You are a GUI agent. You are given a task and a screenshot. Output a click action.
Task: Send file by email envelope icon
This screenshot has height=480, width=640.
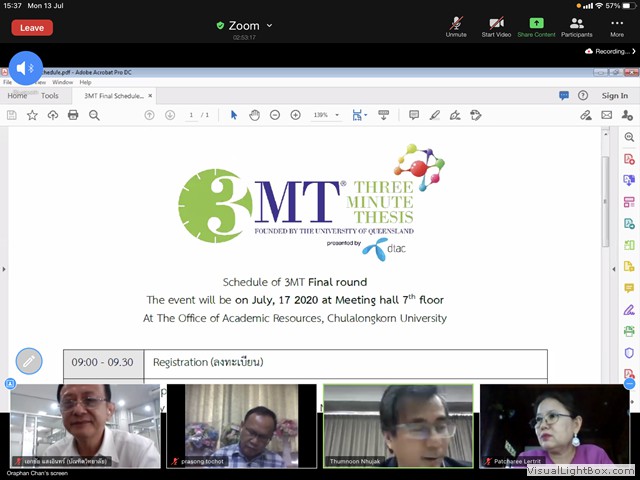[x=607, y=115]
